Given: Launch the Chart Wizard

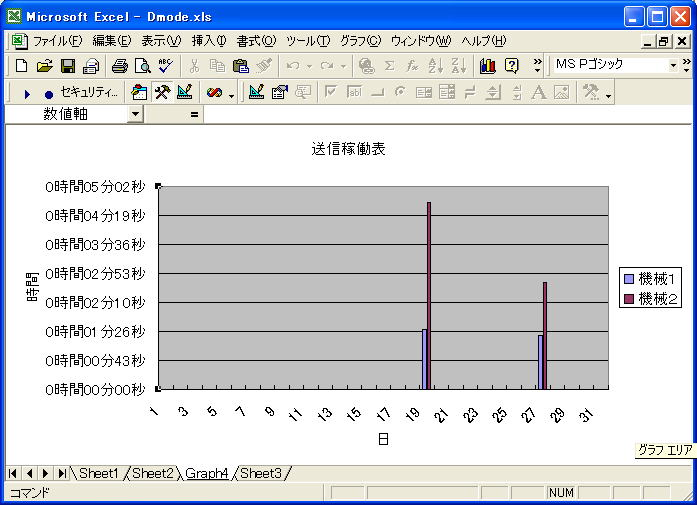Looking at the screenshot, I should [488, 66].
